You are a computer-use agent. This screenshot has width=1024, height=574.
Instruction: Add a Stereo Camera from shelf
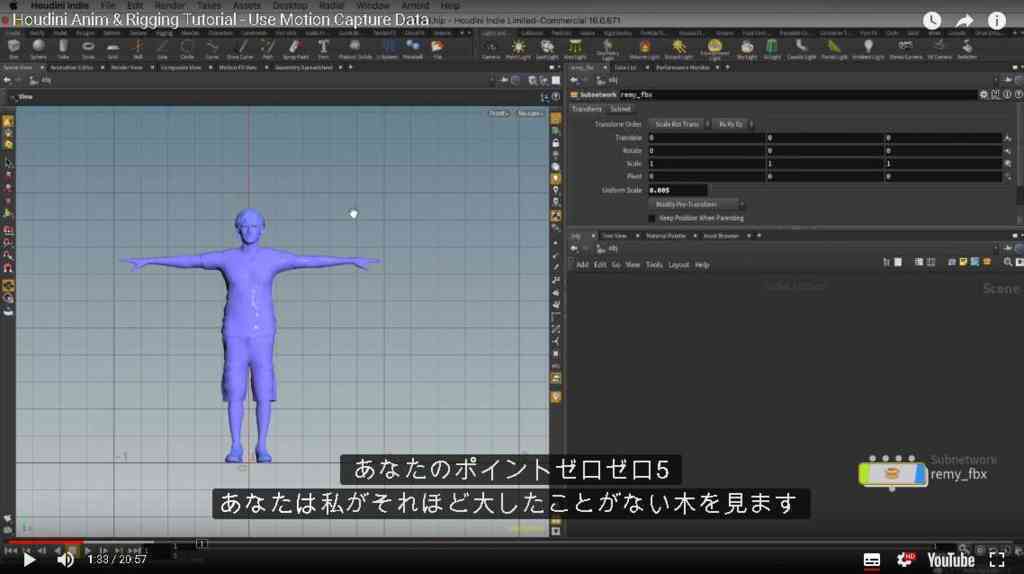coord(905,49)
